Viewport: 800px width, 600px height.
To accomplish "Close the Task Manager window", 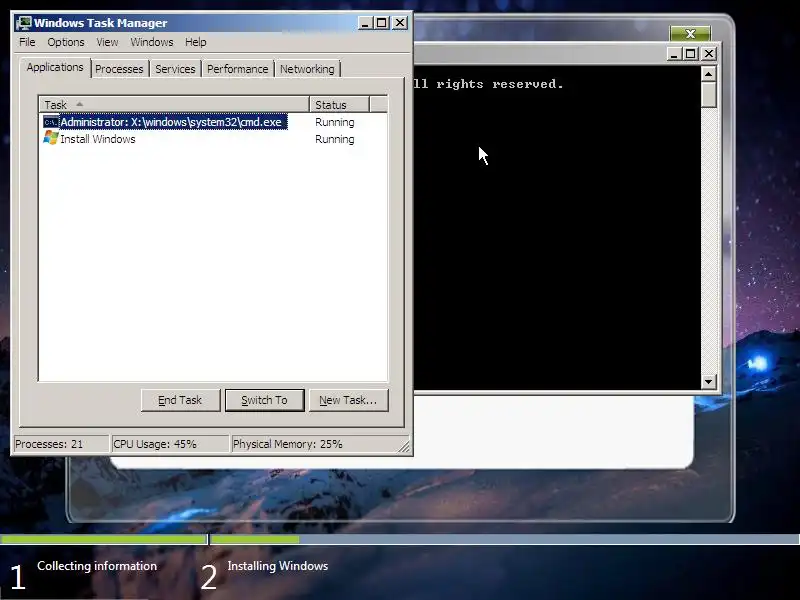I will 400,23.
